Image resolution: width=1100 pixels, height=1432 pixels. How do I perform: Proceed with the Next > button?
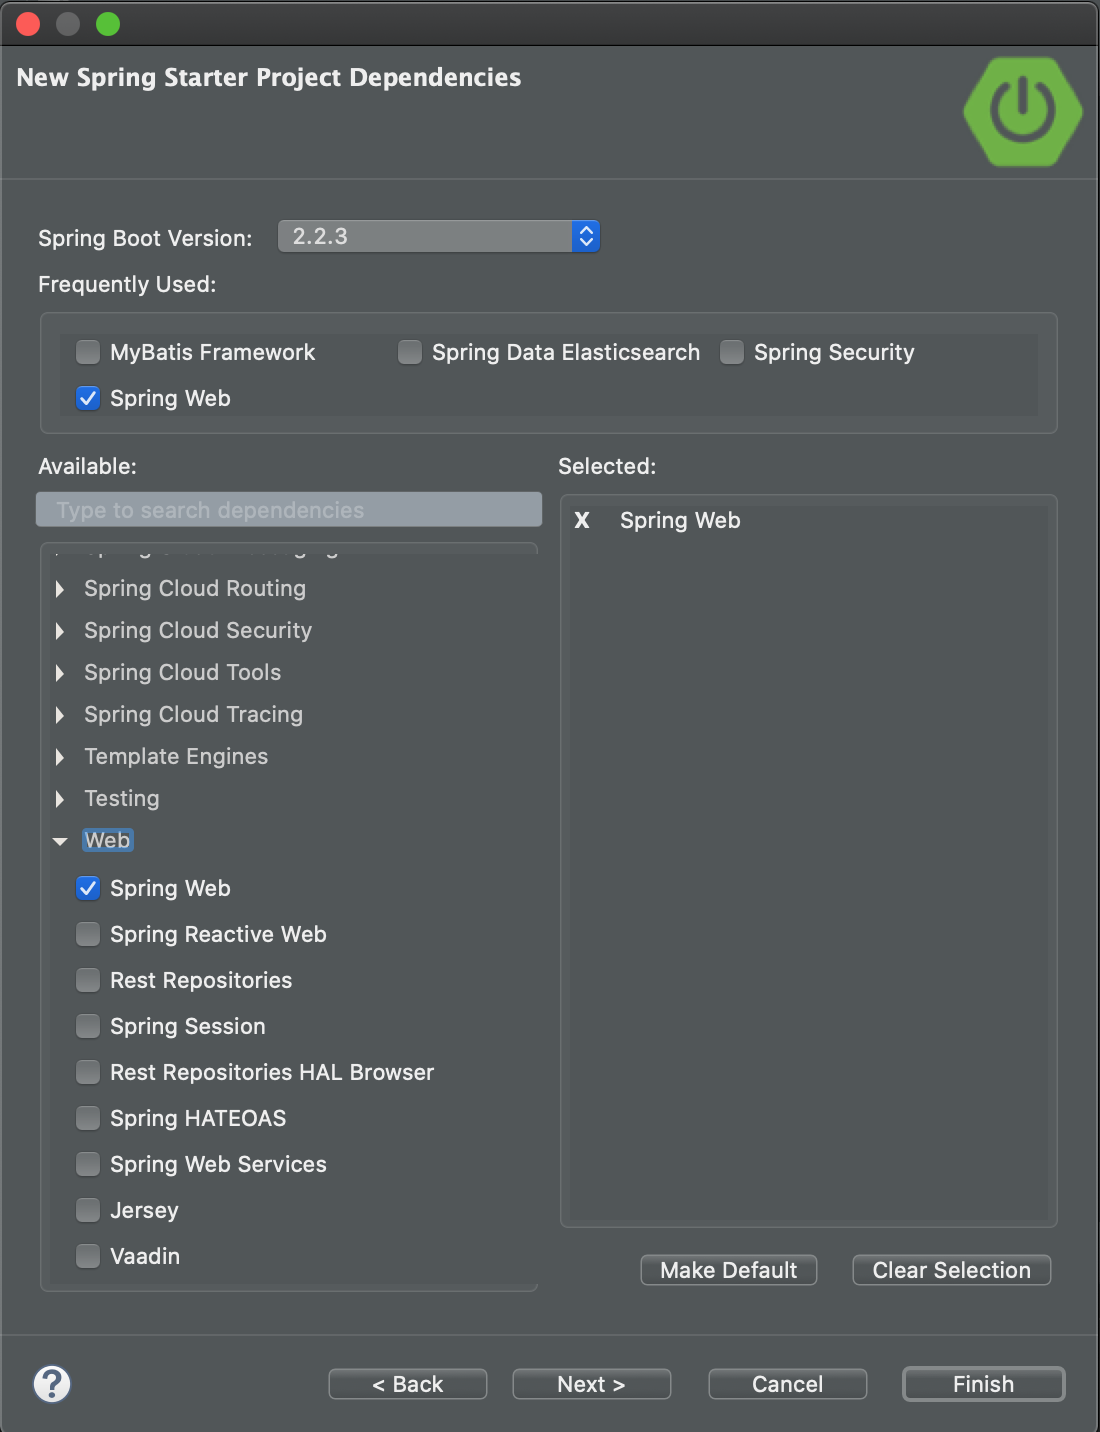[591, 1384]
